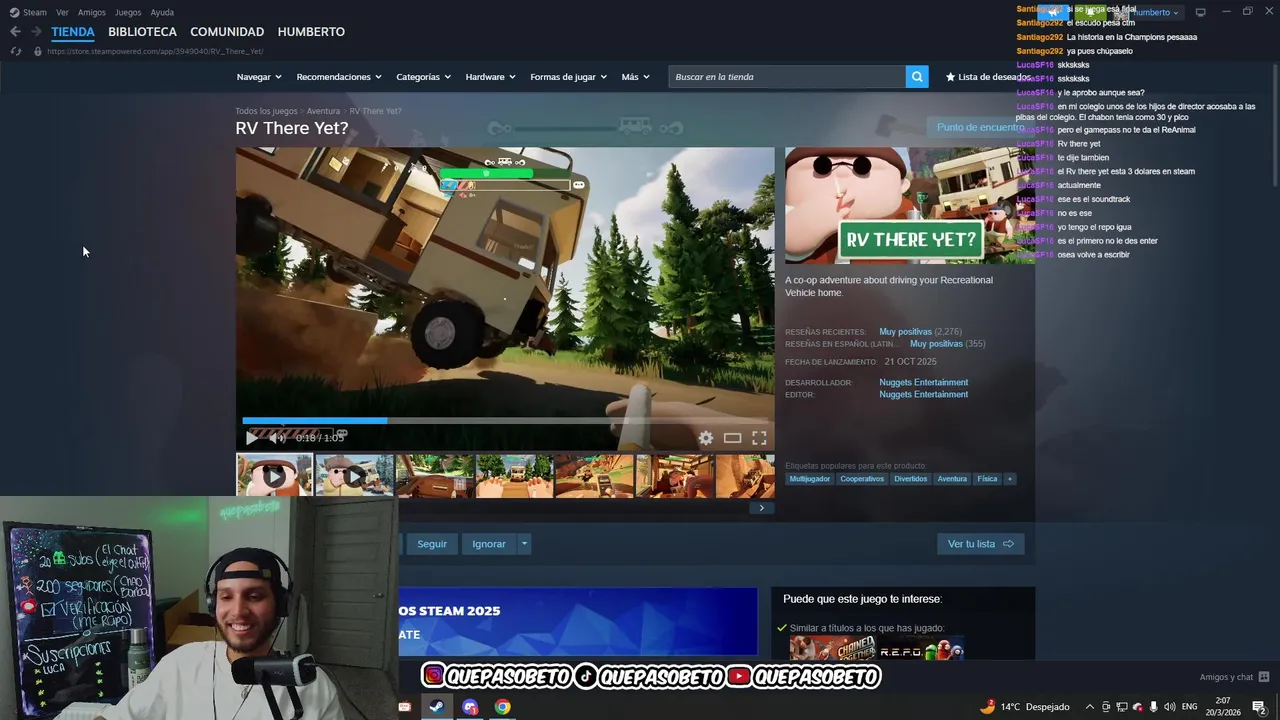1280x720 pixels.
Task: Open the Amigos menu
Action: click(x=92, y=12)
